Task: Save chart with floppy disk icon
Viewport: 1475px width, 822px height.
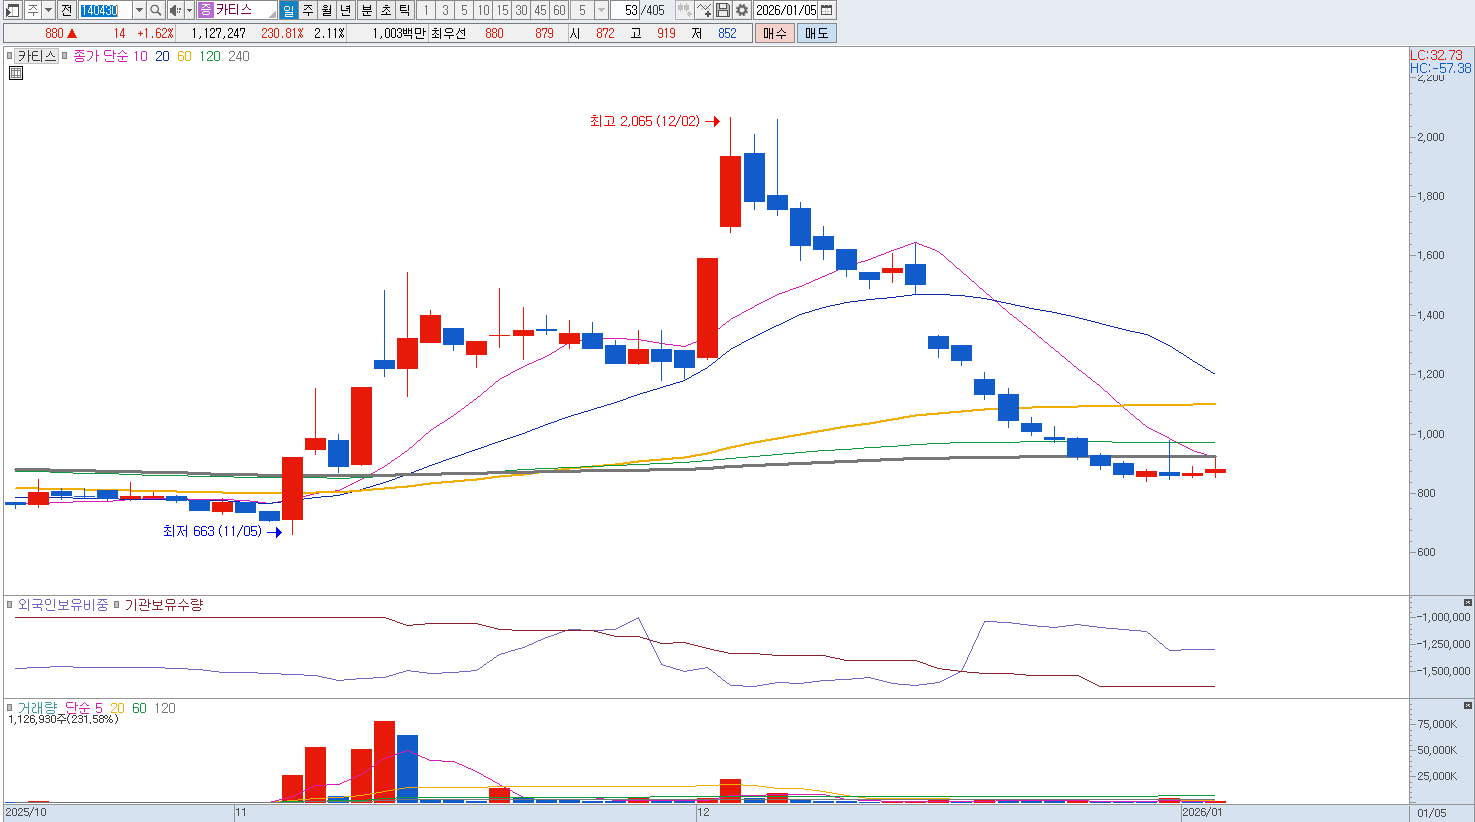Action: pos(723,10)
